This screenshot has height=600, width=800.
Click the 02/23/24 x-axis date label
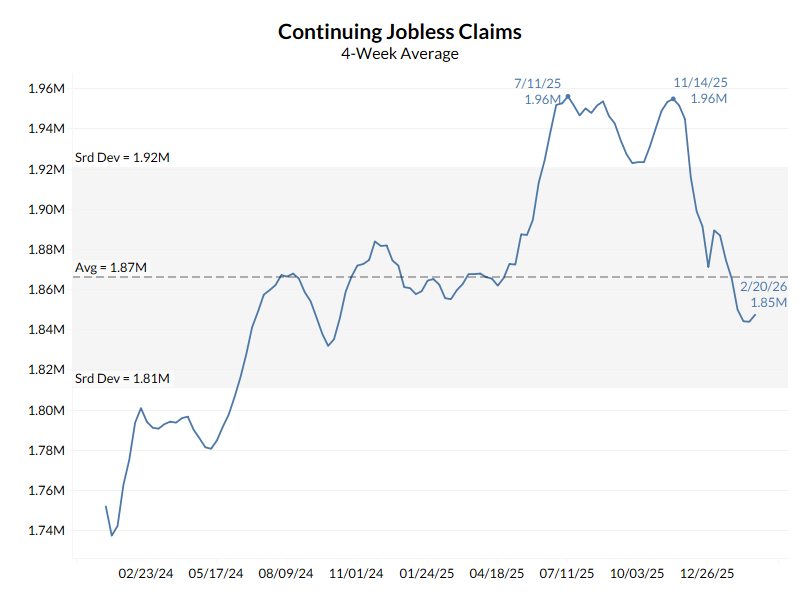click(x=146, y=574)
